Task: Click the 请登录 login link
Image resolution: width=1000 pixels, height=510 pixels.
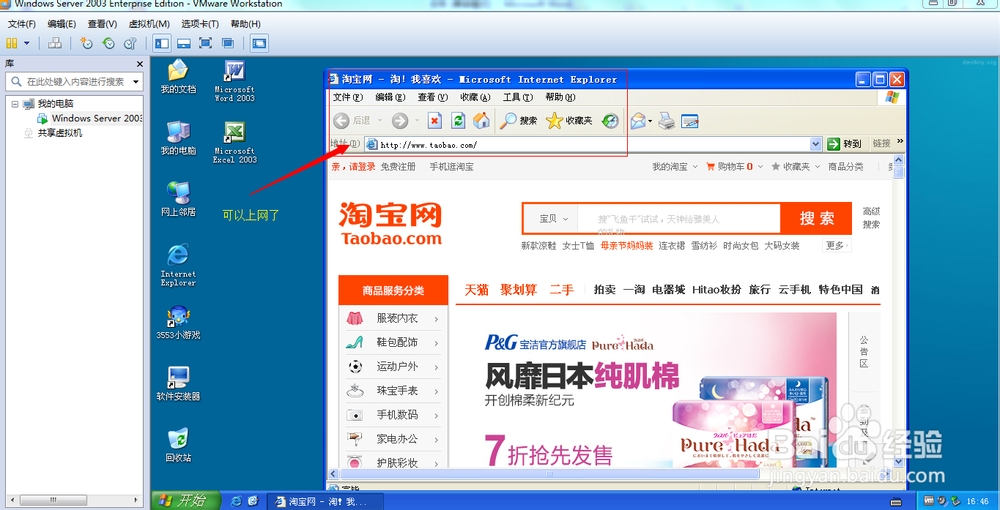Action: [x=362, y=167]
